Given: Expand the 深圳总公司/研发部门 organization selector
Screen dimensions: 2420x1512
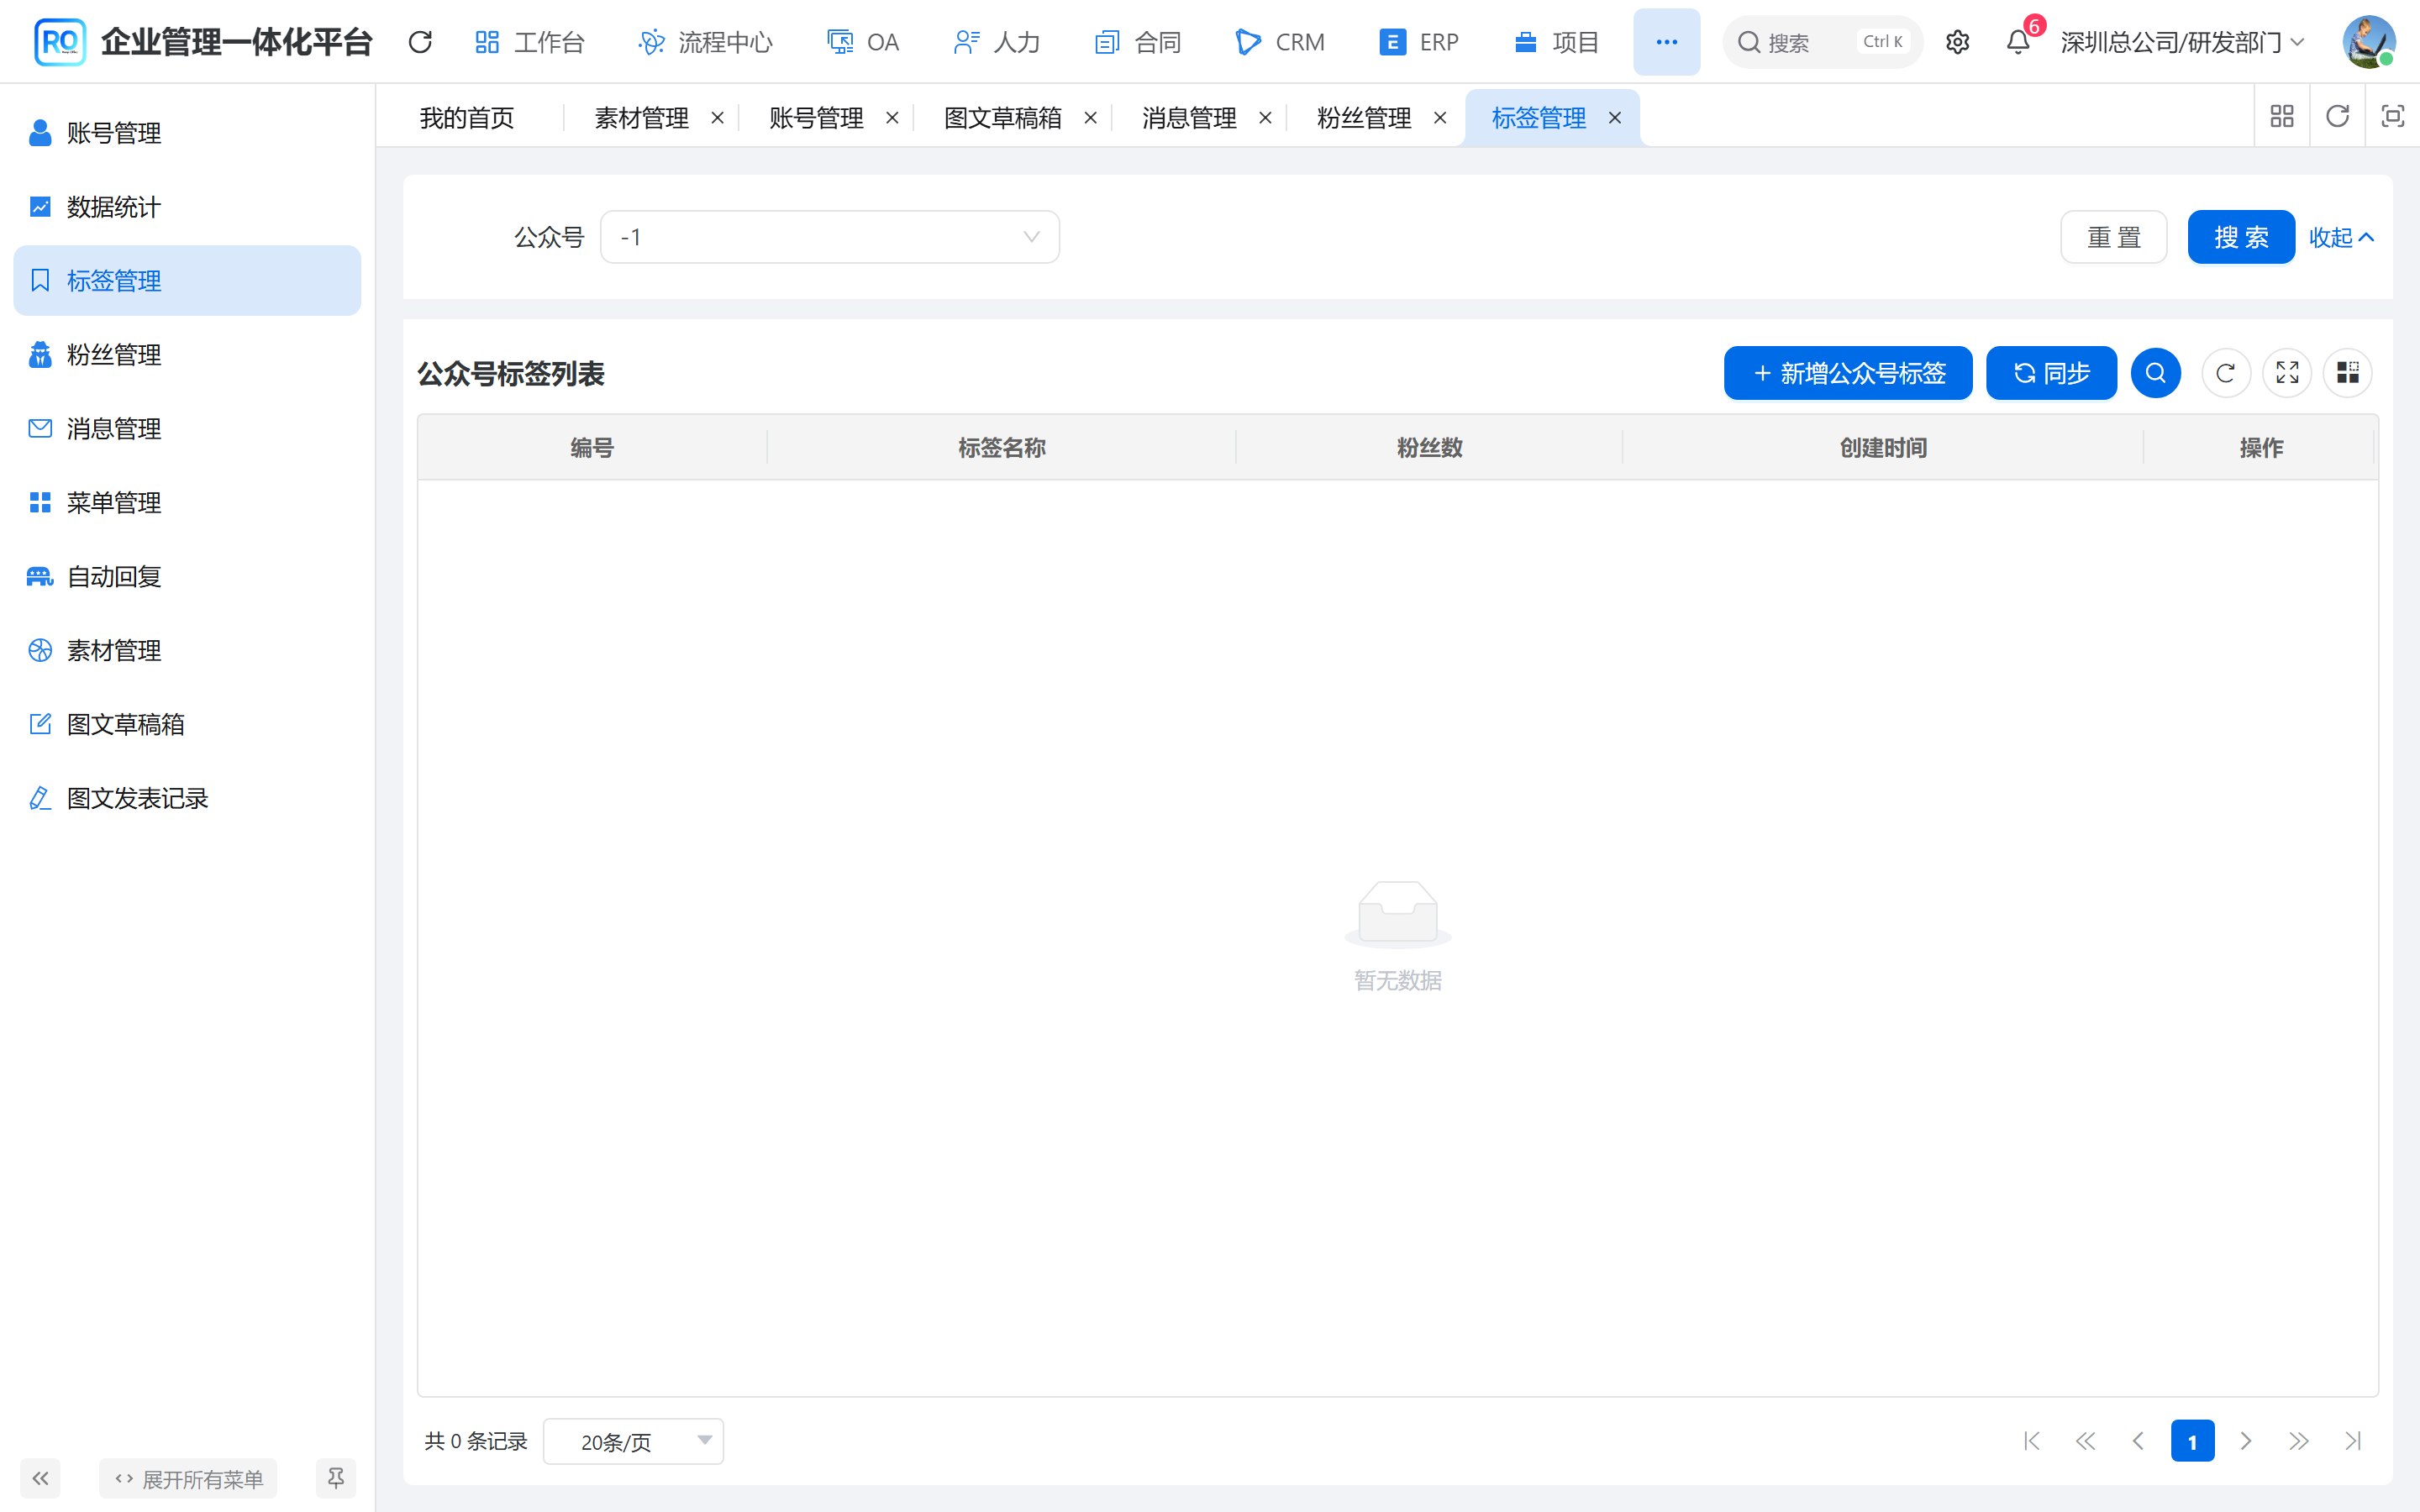Looking at the screenshot, I should (x=2182, y=42).
